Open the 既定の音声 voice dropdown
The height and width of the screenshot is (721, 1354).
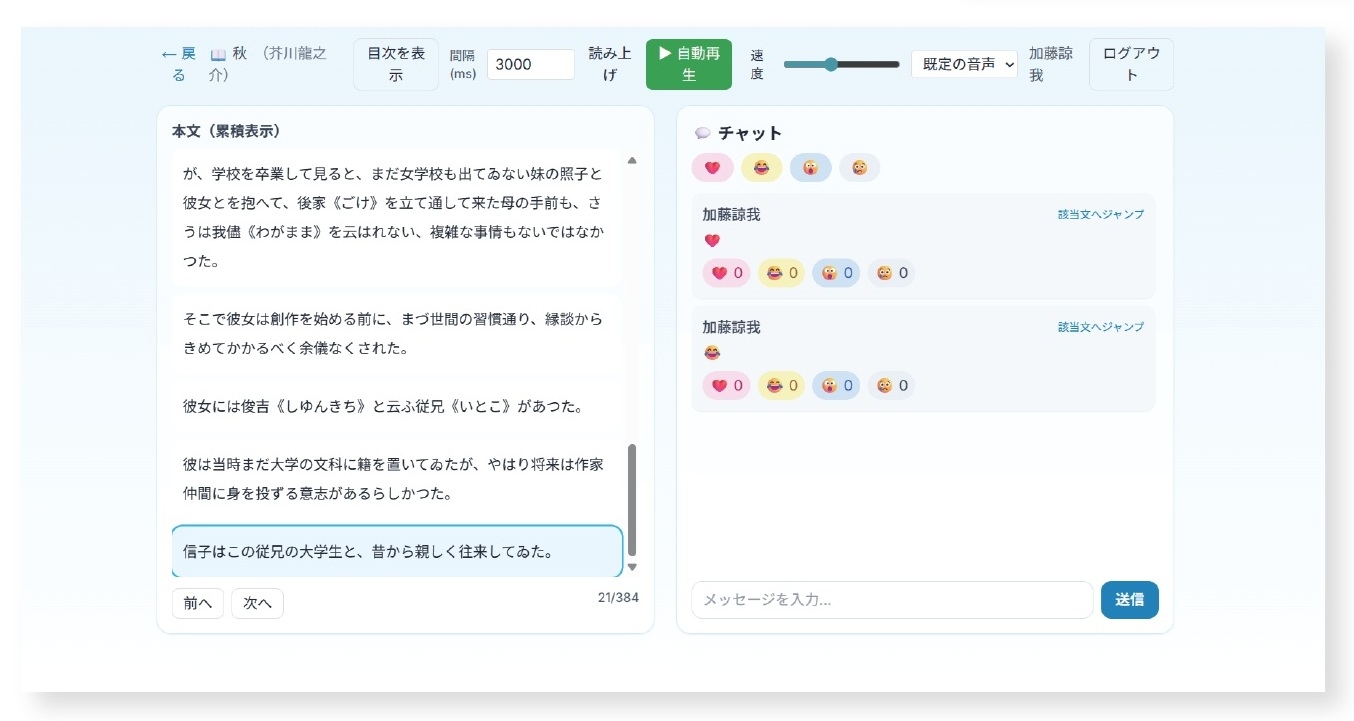click(x=964, y=64)
